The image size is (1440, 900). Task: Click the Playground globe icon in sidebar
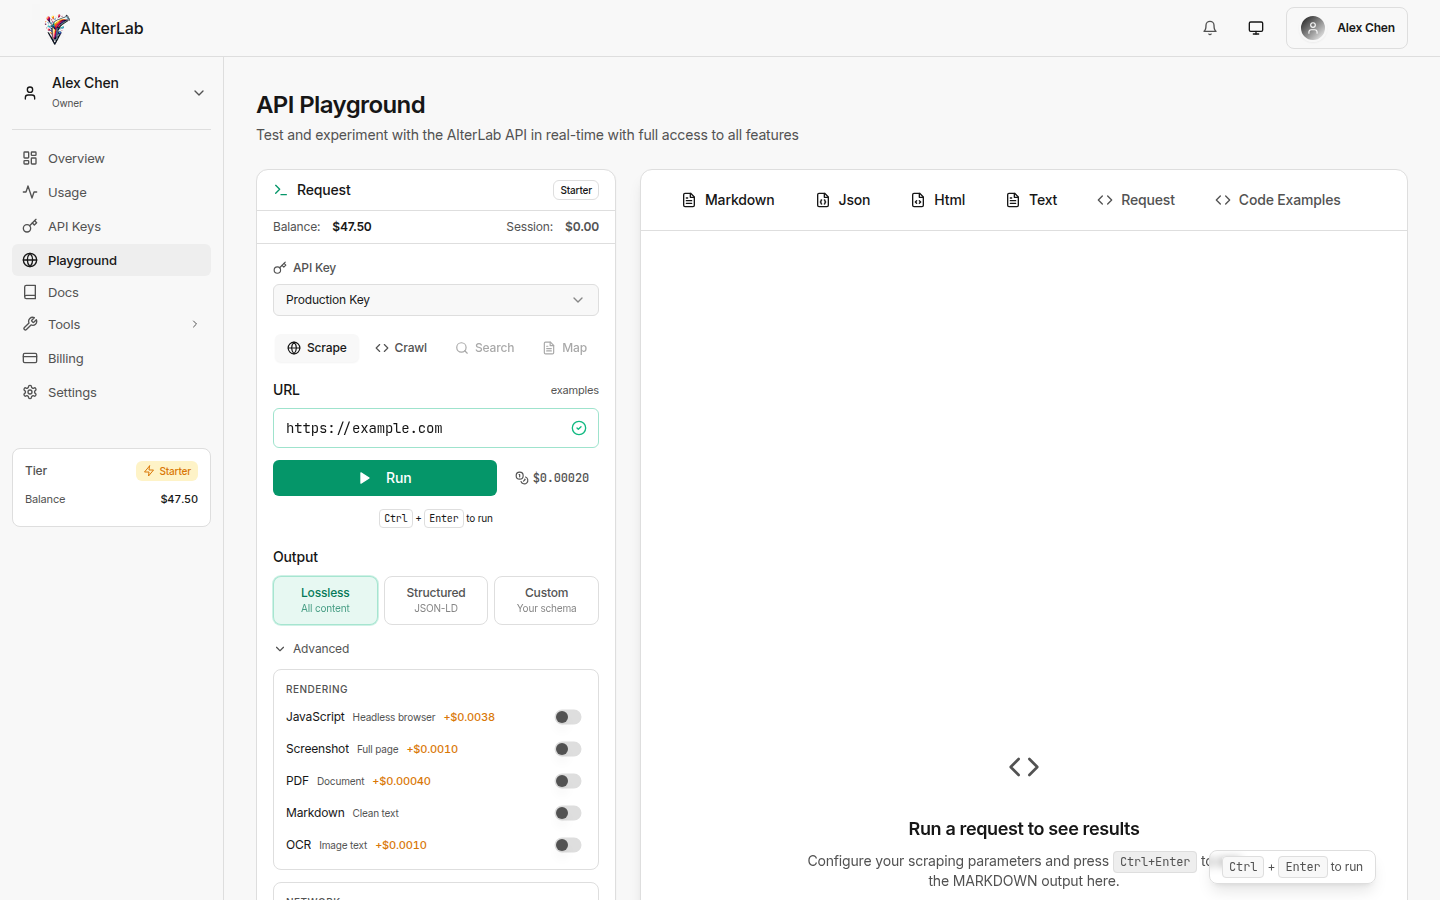[x=30, y=260]
